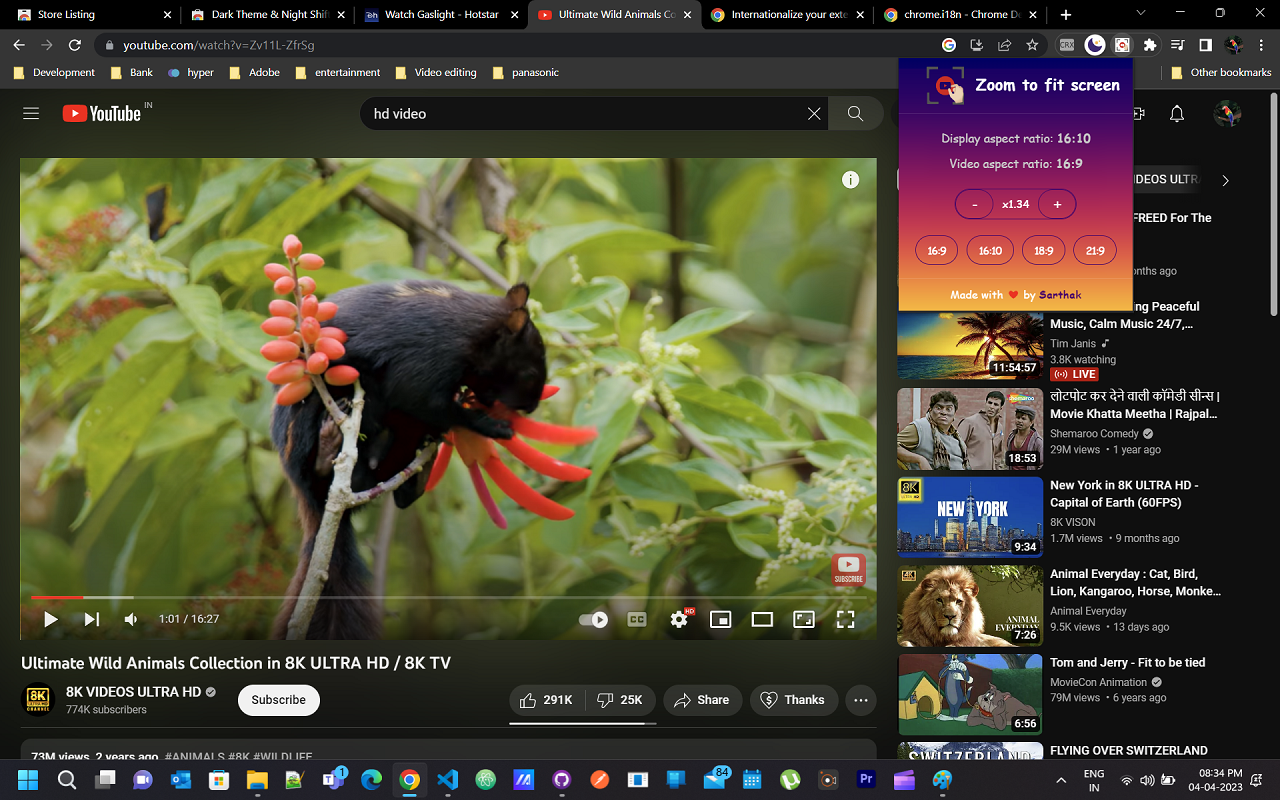The height and width of the screenshot is (800, 1280).
Task: Open YouTube notifications bell
Action: tap(1177, 114)
